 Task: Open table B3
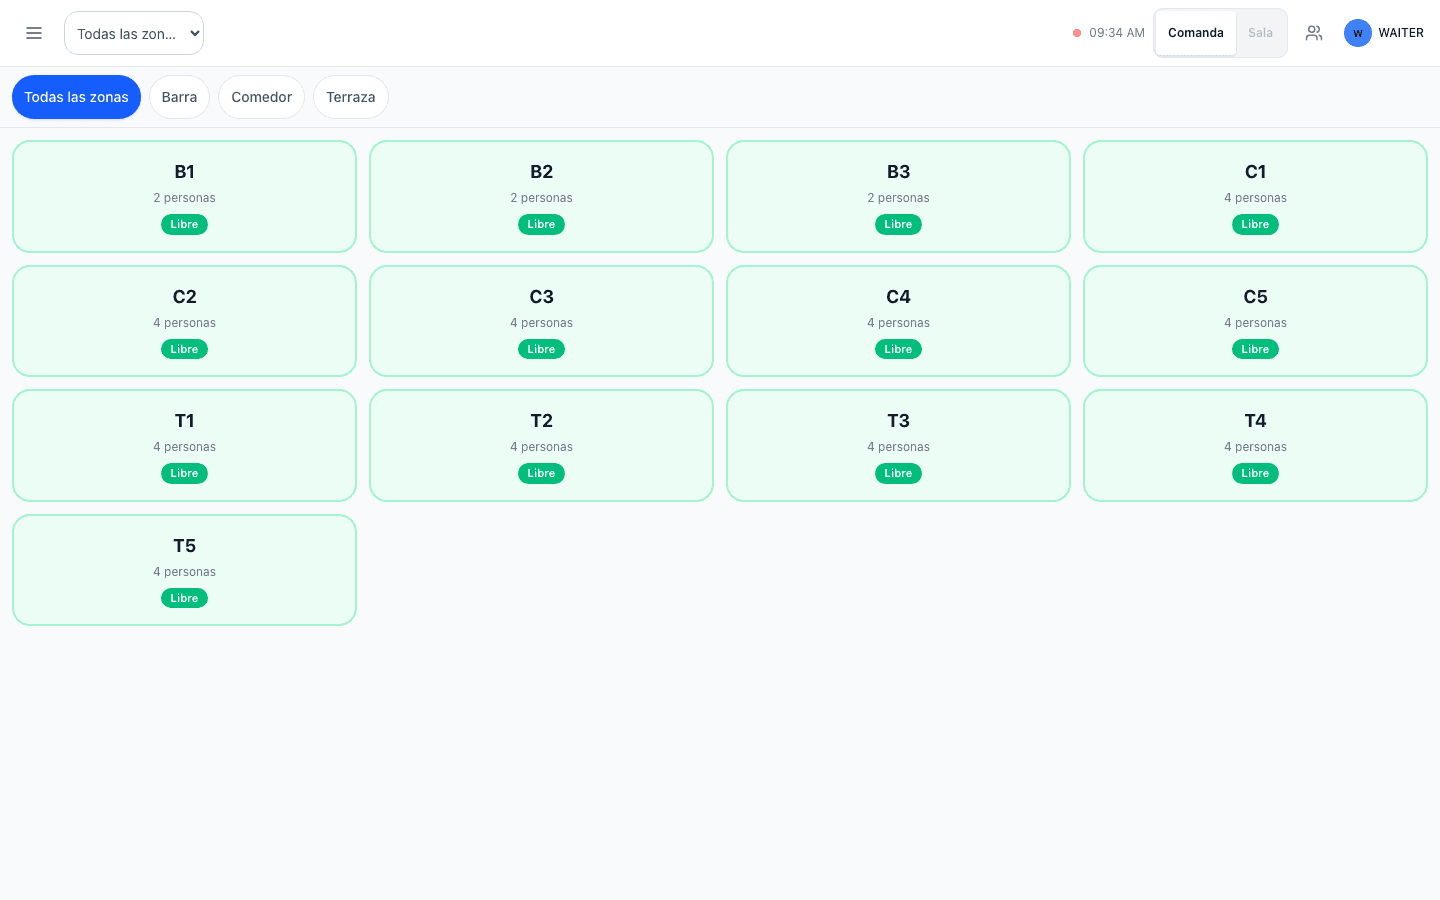(898, 196)
